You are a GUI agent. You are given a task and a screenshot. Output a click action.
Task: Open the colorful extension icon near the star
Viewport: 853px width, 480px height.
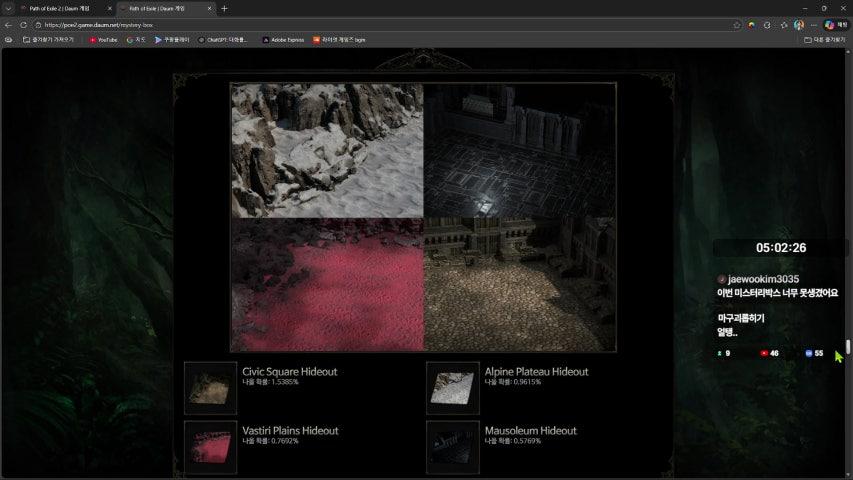(x=751, y=25)
